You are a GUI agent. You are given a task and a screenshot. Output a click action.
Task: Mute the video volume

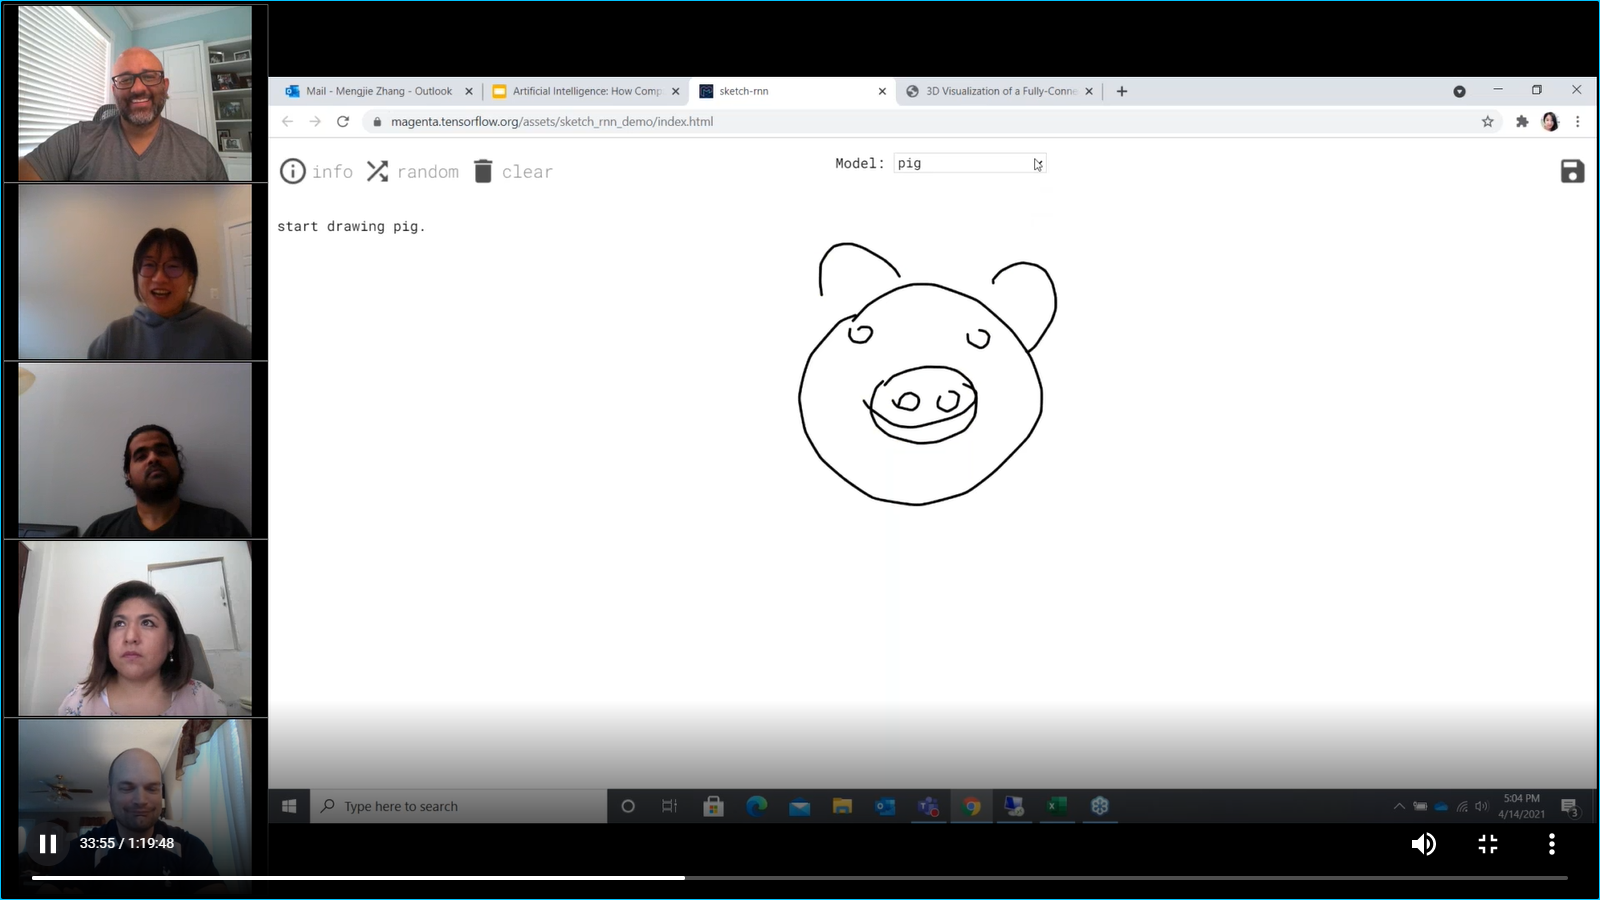coord(1423,844)
